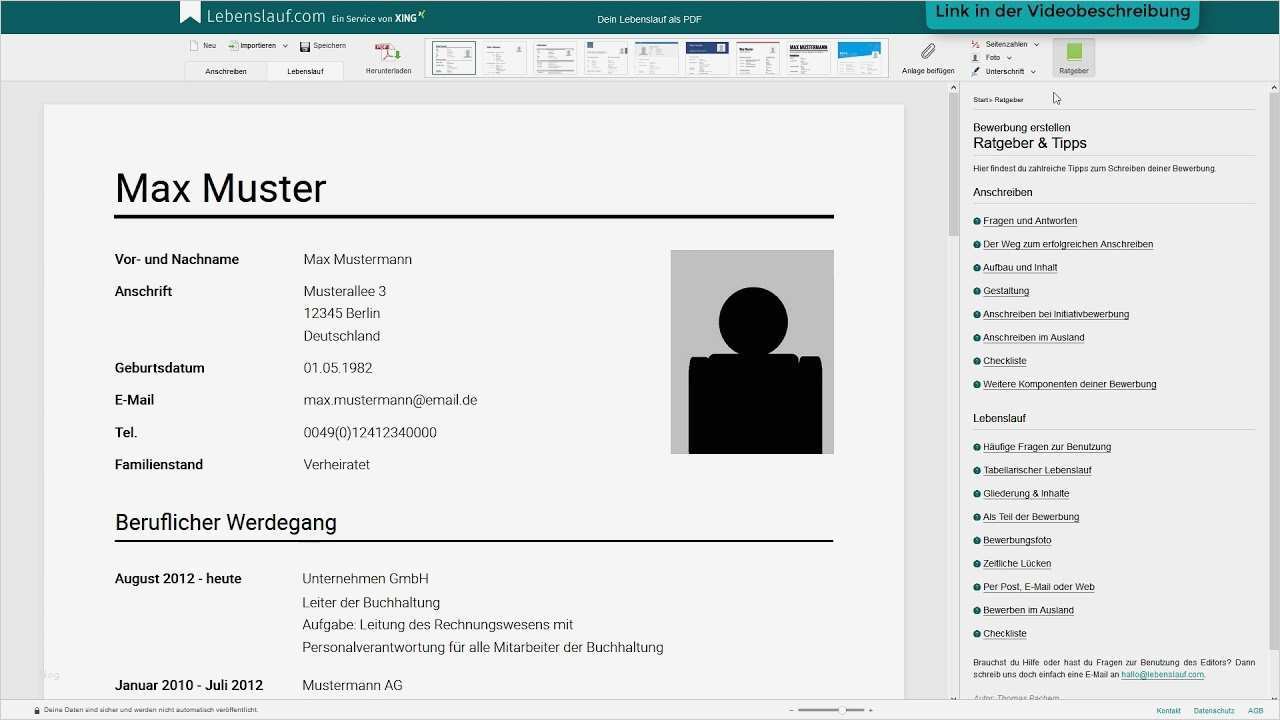Expand the Importieren dropdown arrow
This screenshot has width=1280, height=720.
click(285, 46)
